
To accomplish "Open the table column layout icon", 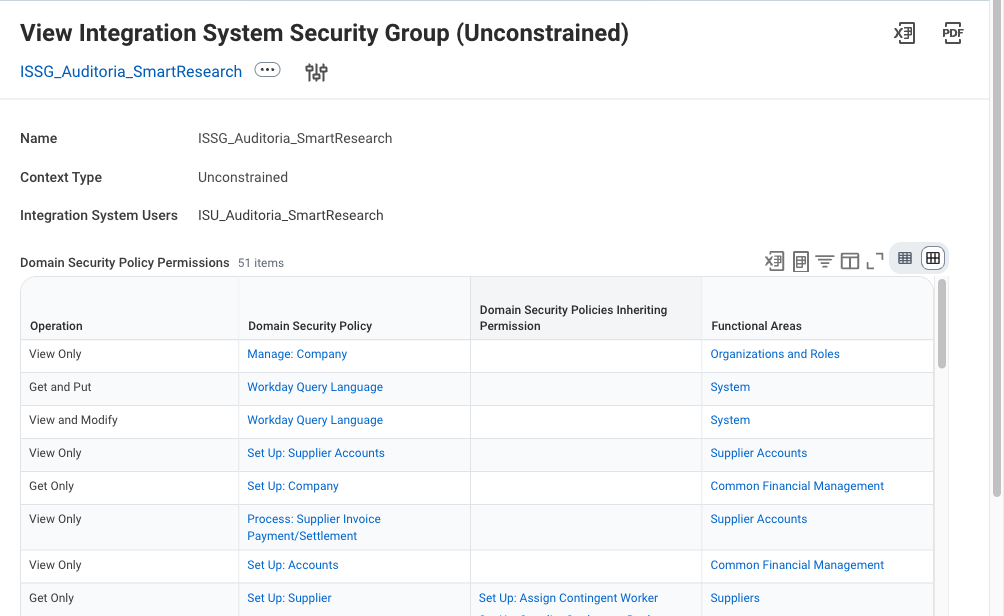I will click(850, 261).
